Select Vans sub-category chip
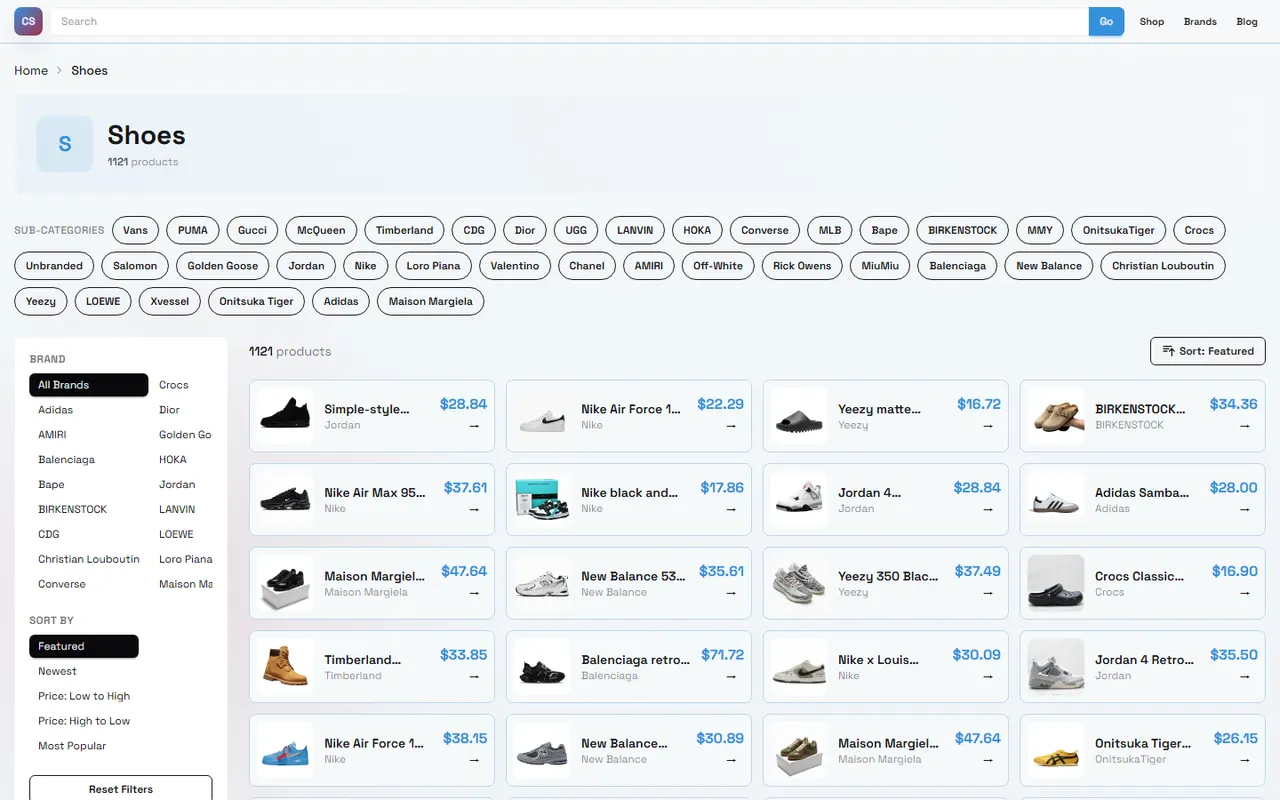Viewport: 1280px width, 800px height. point(135,230)
